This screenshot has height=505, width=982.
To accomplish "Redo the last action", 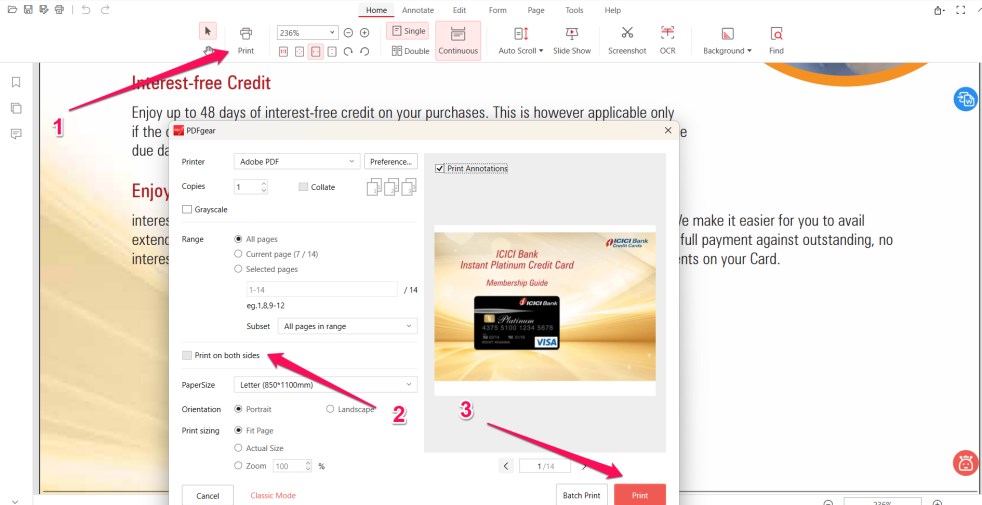I will tap(105, 10).
